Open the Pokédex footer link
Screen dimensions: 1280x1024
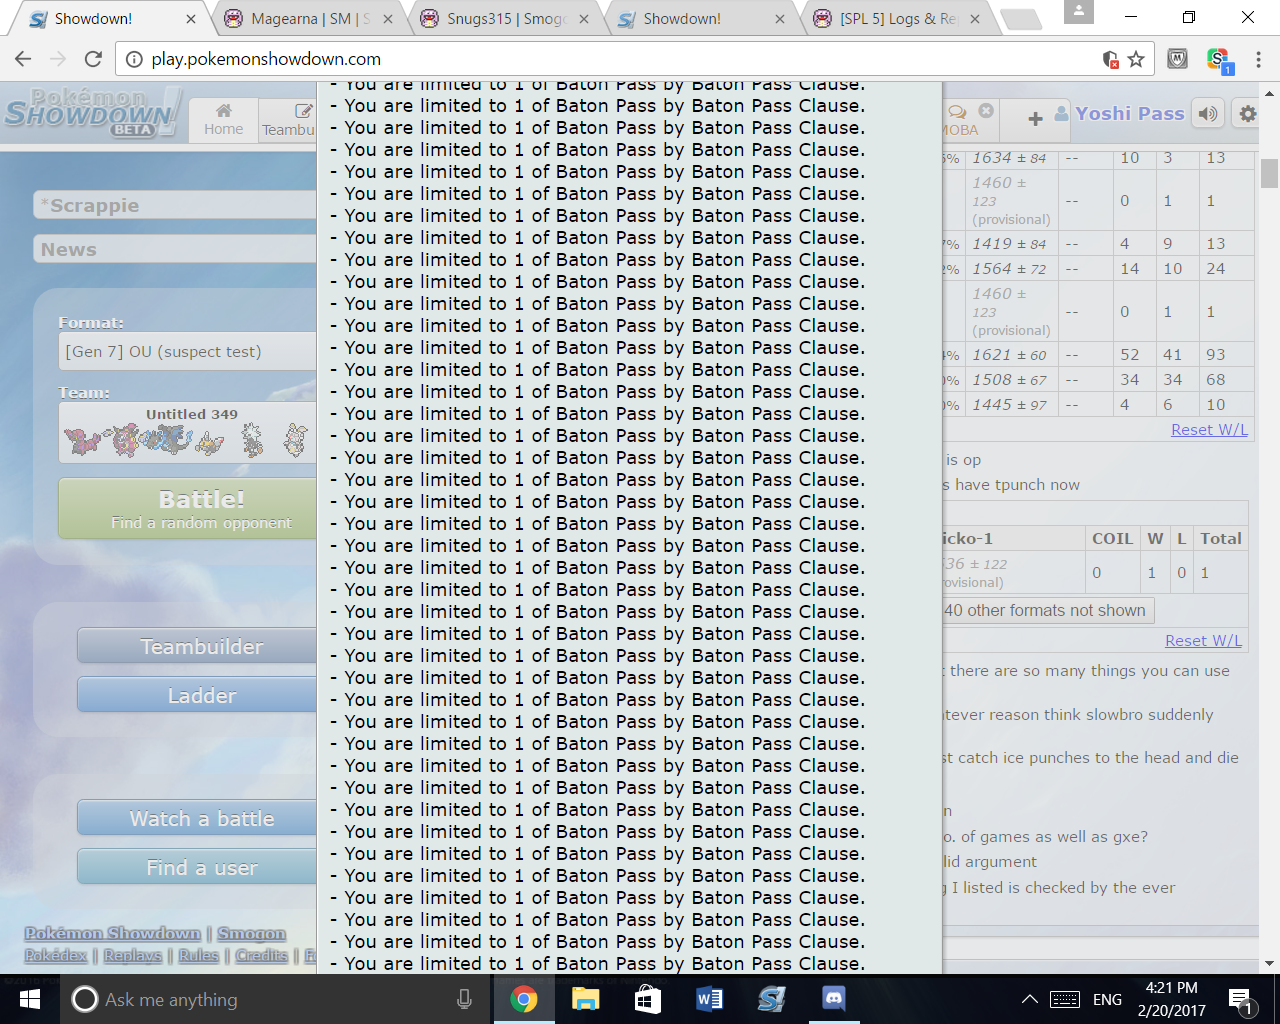click(x=56, y=955)
